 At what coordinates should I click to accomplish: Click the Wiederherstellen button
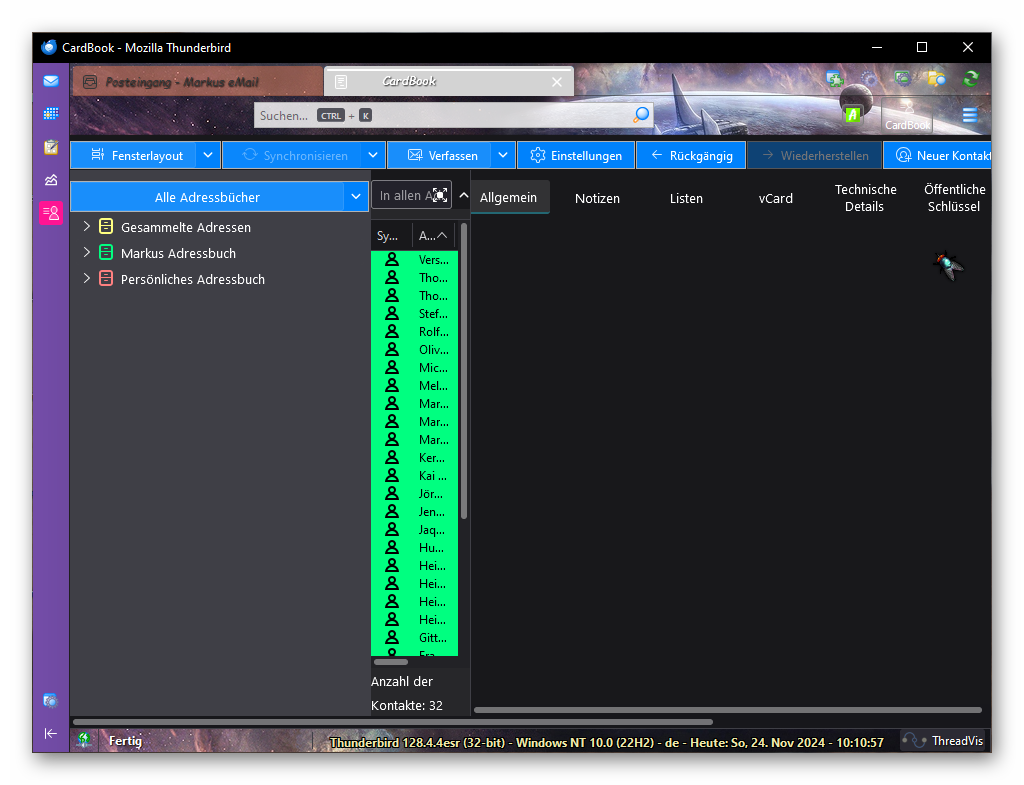815,155
